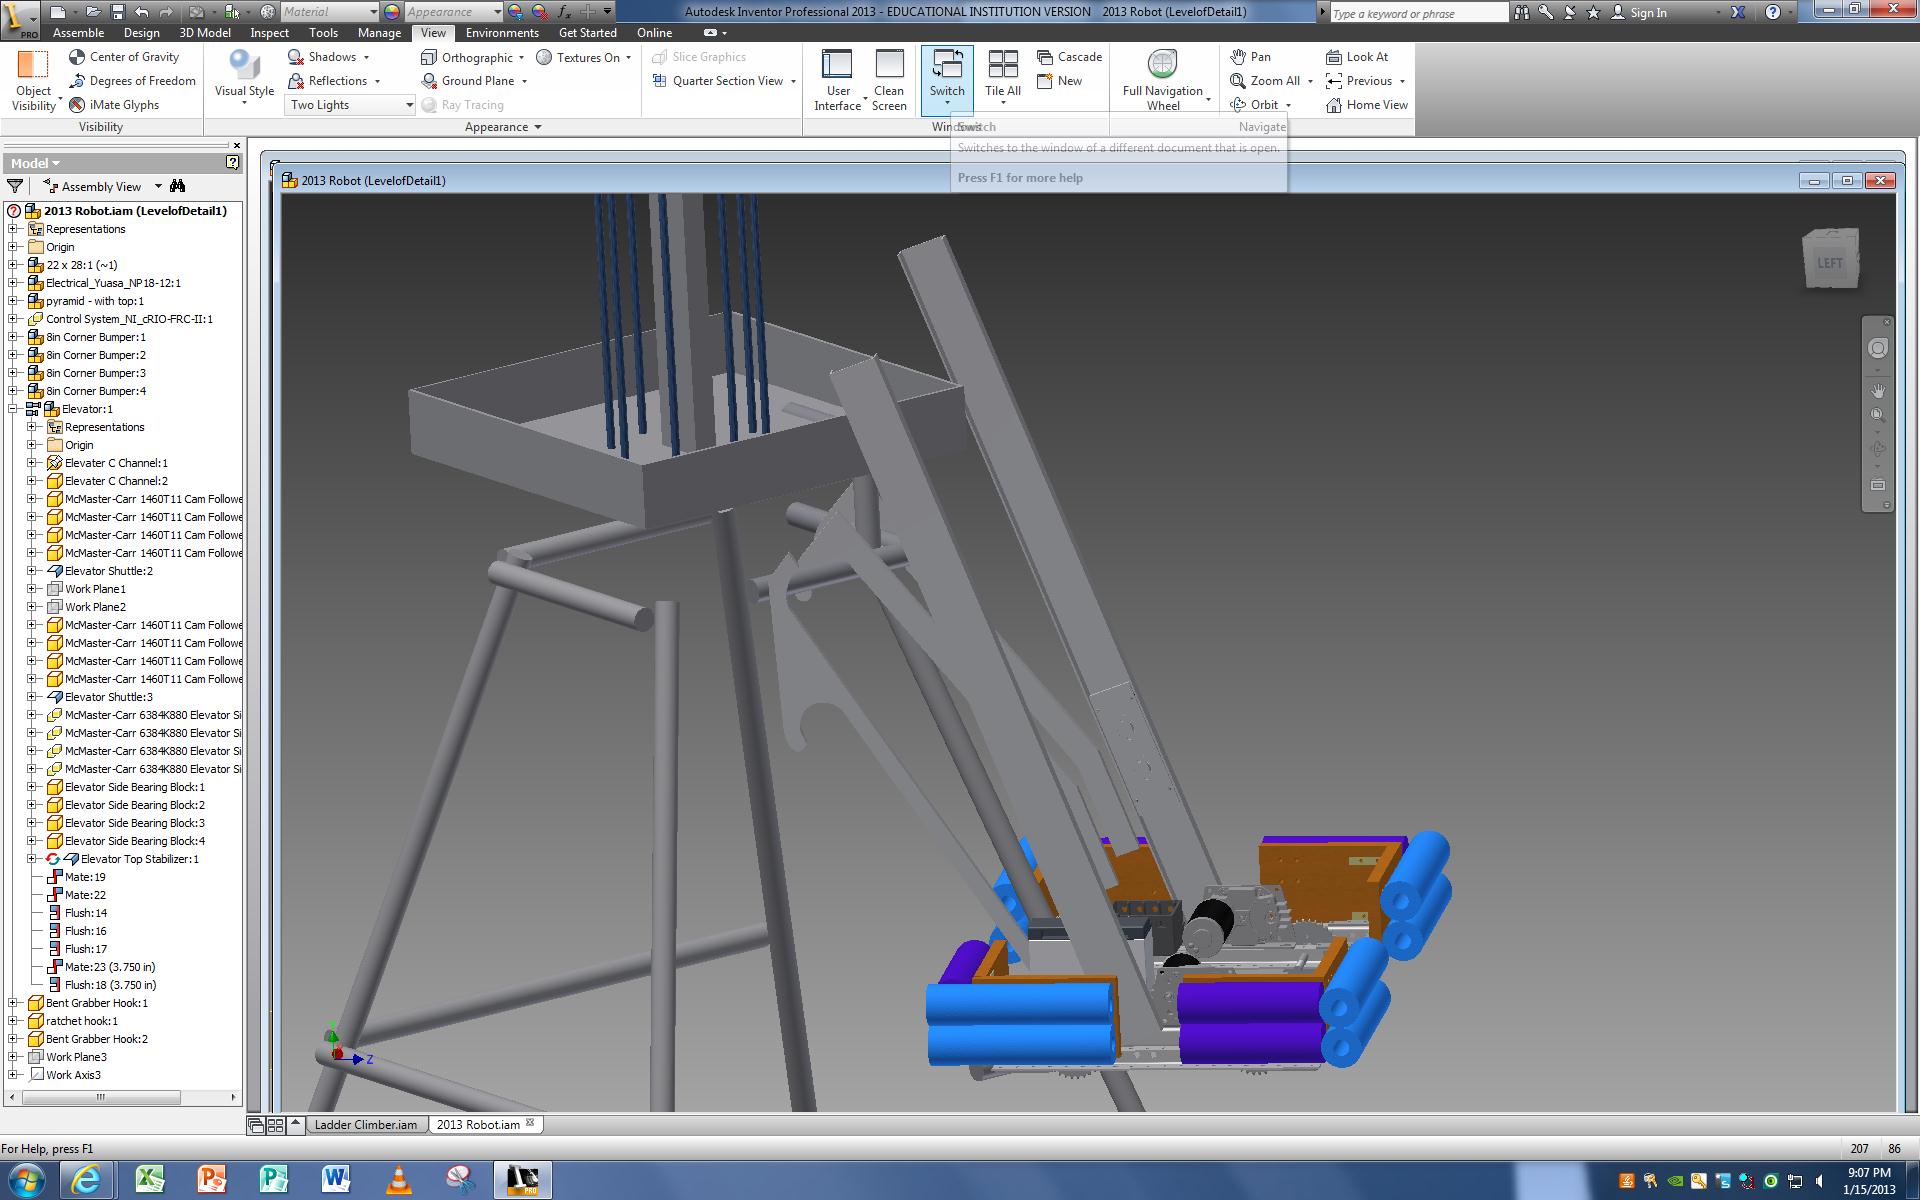Open the Environments ribbon tab

coord(502,33)
